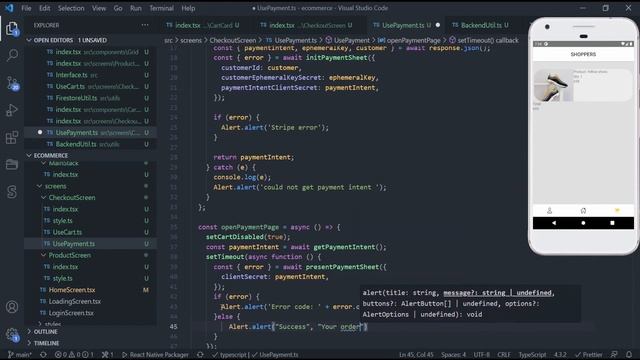Open LoginScreen.tsx in file tree
Image resolution: width=640 pixels, height=360 pixels.
[x=71, y=313]
